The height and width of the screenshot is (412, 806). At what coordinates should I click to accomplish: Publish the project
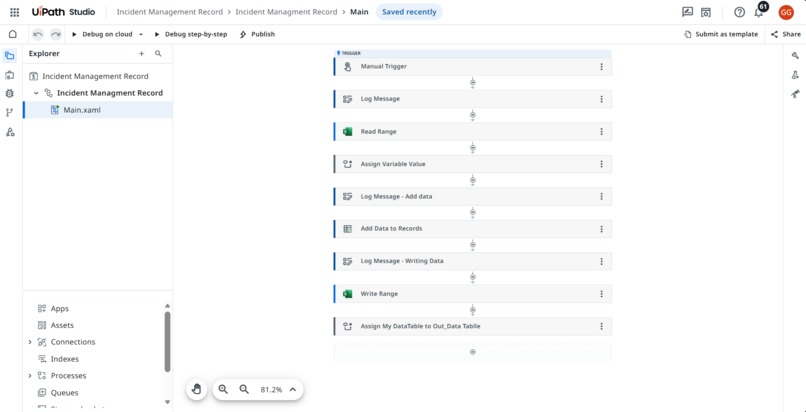(258, 34)
